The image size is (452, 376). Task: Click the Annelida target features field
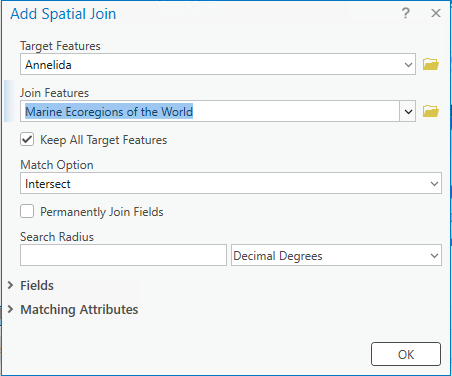pyautogui.click(x=218, y=64)
